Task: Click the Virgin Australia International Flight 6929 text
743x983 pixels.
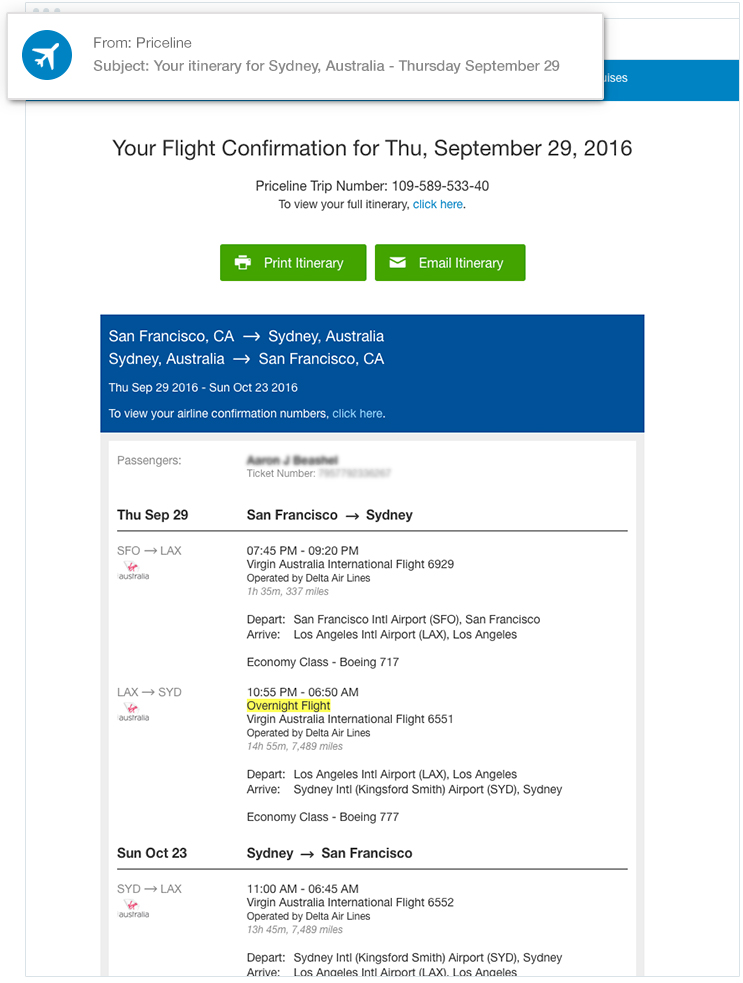Action: [x=350, y=564]
